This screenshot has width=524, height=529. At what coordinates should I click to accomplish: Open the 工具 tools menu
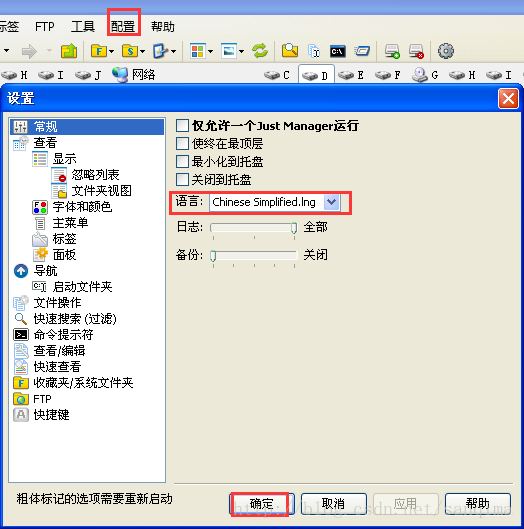[x=83, y=26]
